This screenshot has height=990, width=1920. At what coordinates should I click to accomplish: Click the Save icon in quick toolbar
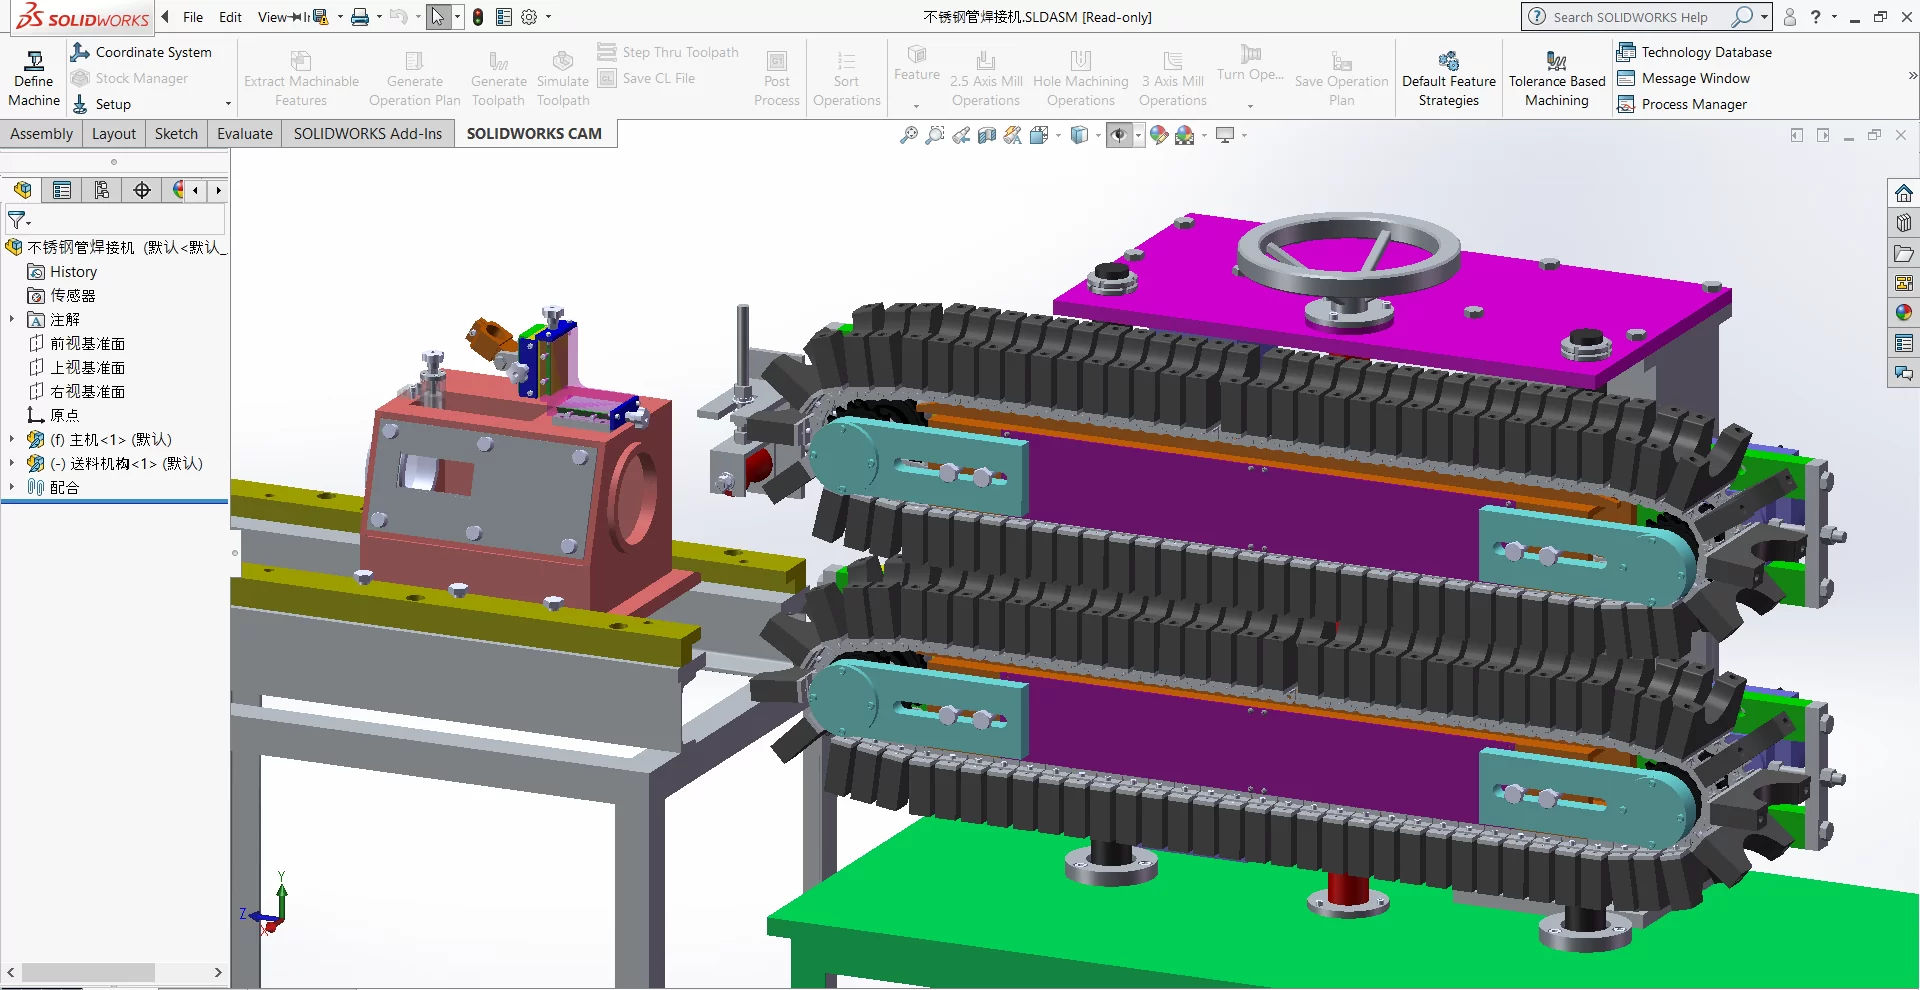(x=321, y=17)
